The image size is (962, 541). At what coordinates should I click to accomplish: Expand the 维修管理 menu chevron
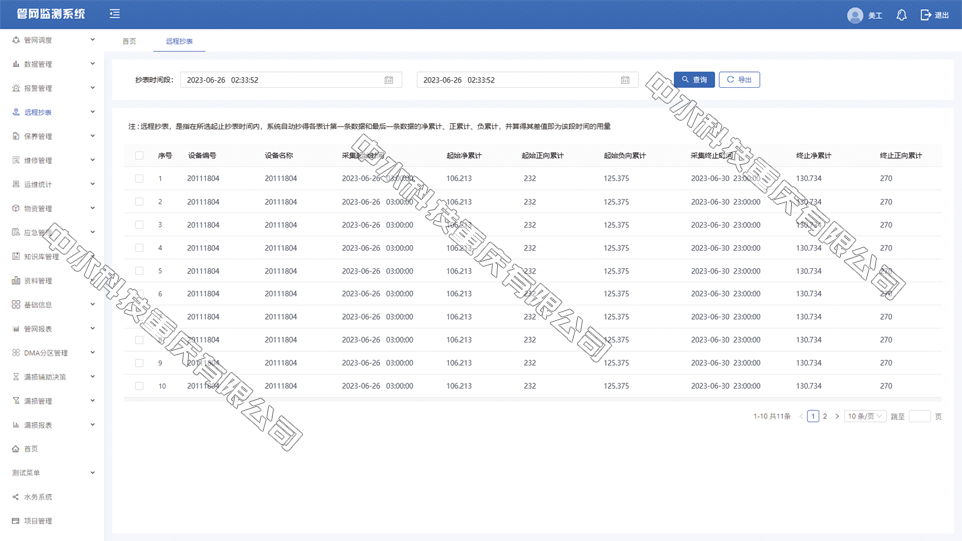[x=93, y=160]
